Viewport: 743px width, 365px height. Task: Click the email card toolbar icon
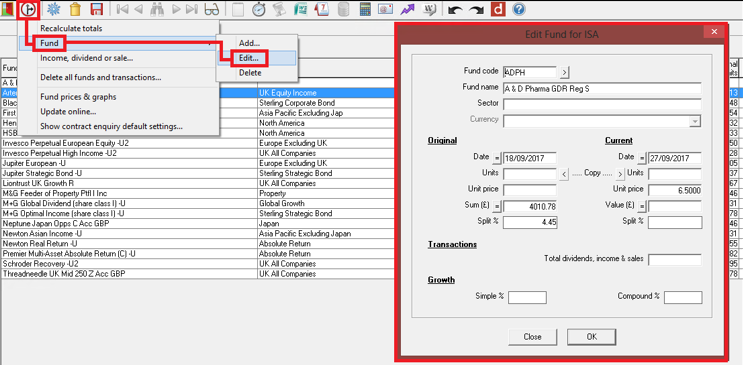pyautogui.click(x=386, y=9)
